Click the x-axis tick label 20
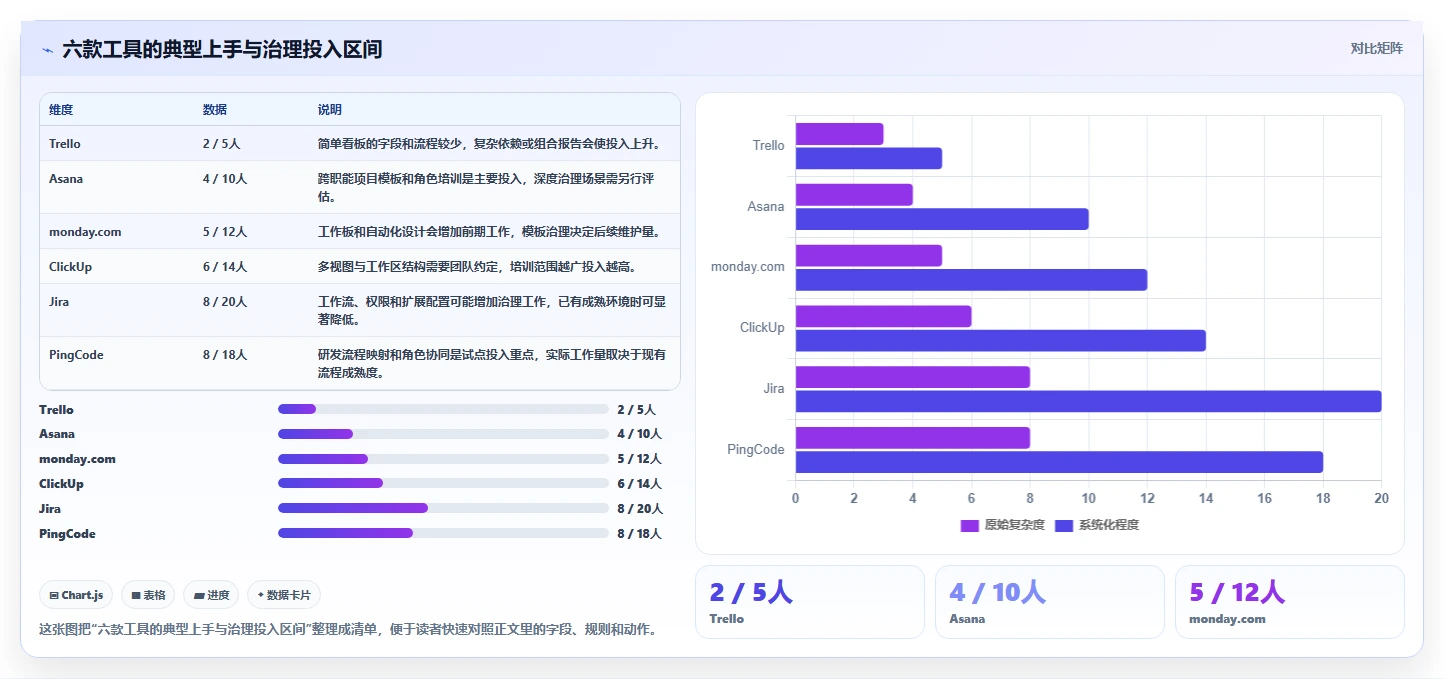 [1381, 498]
